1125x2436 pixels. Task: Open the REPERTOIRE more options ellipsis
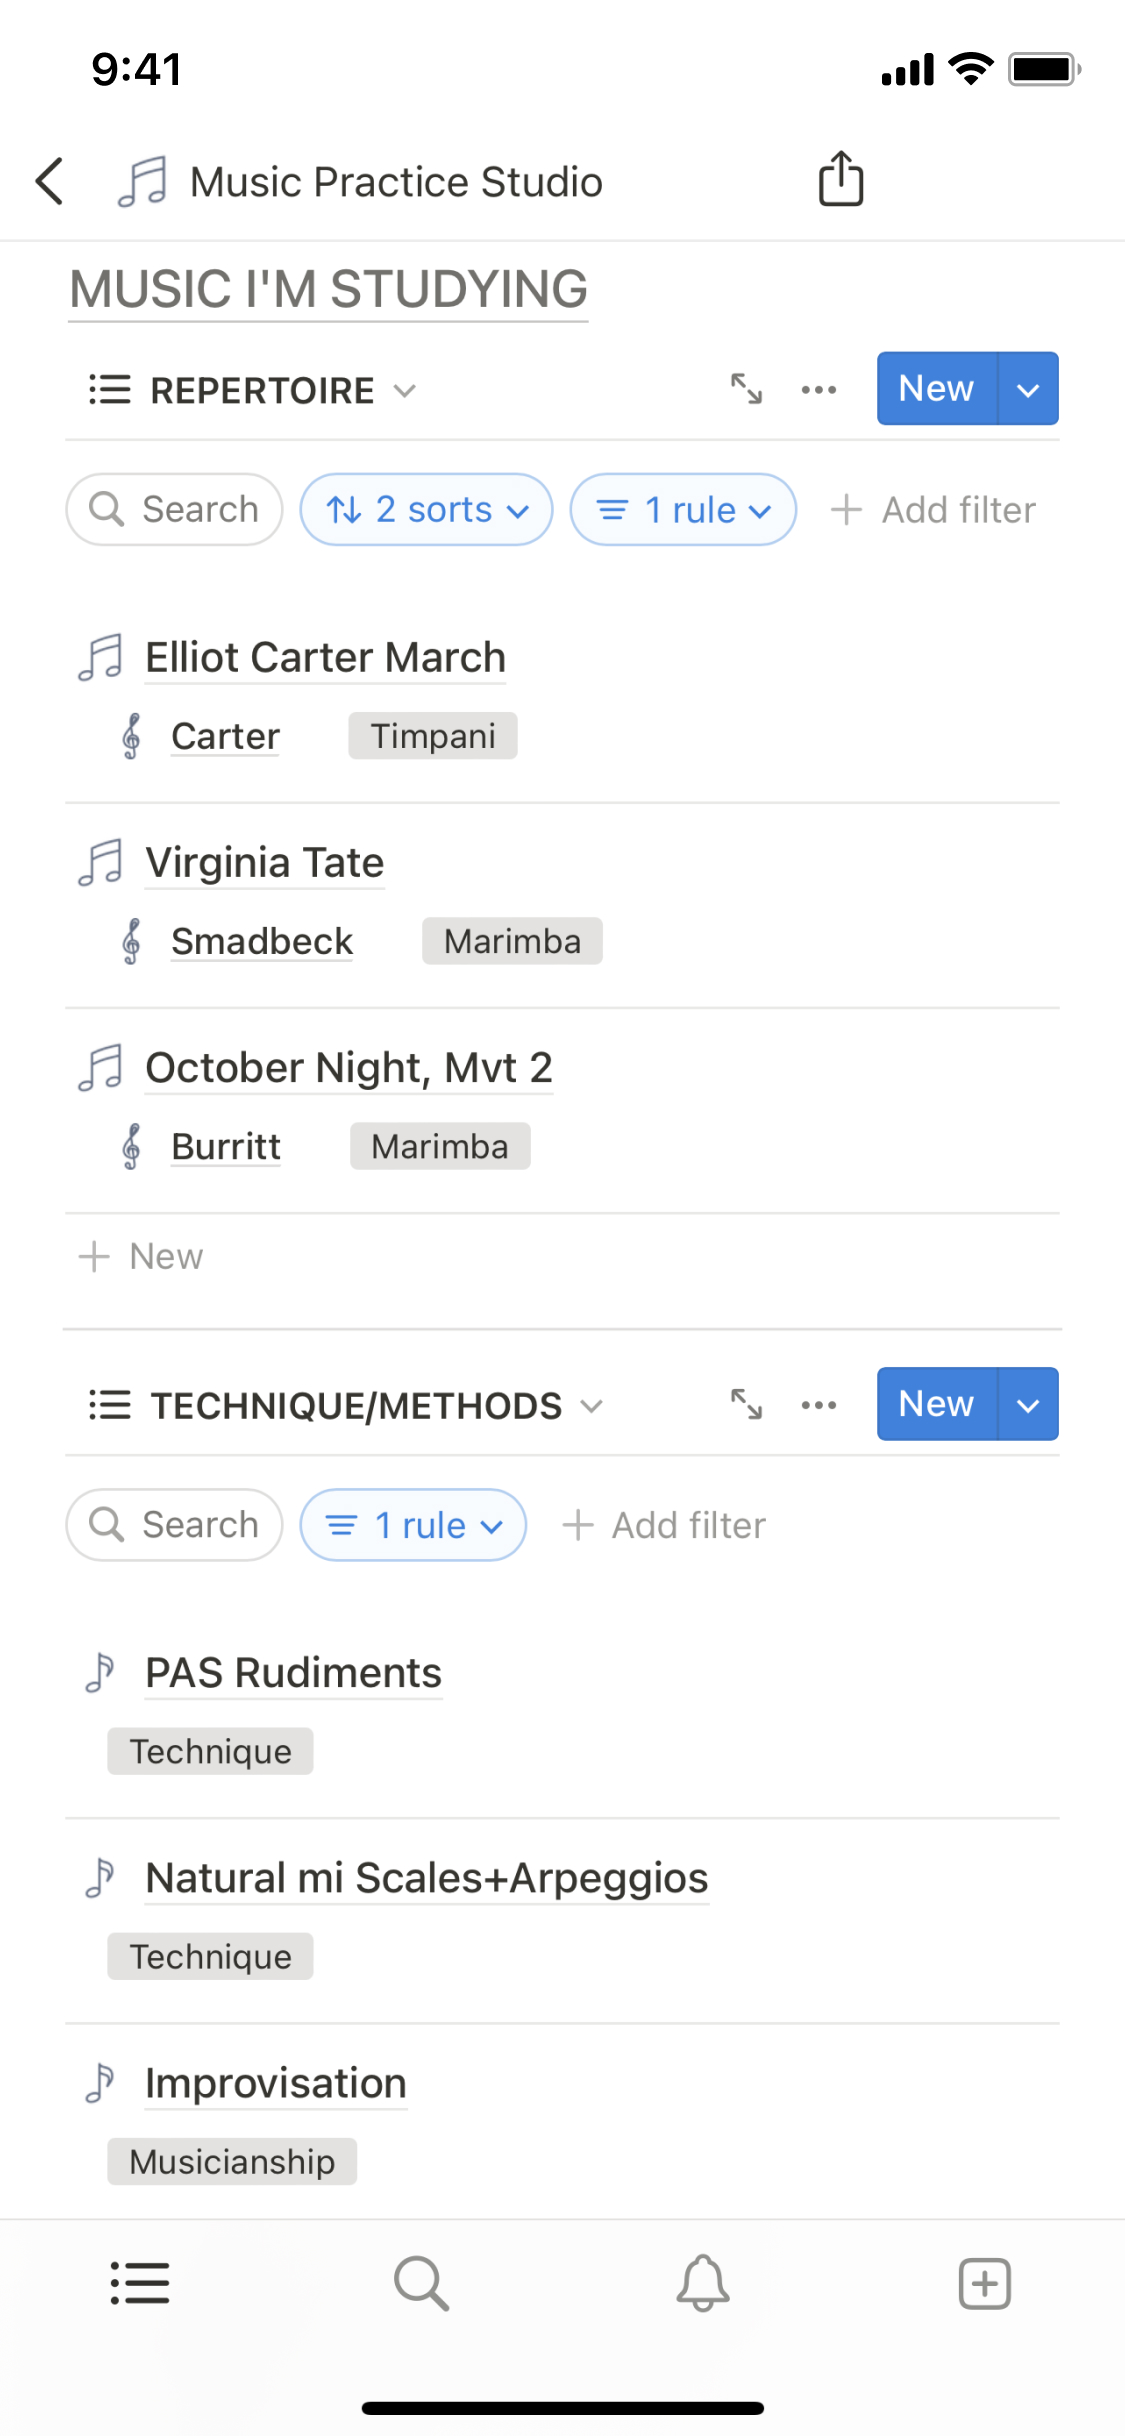819,389
